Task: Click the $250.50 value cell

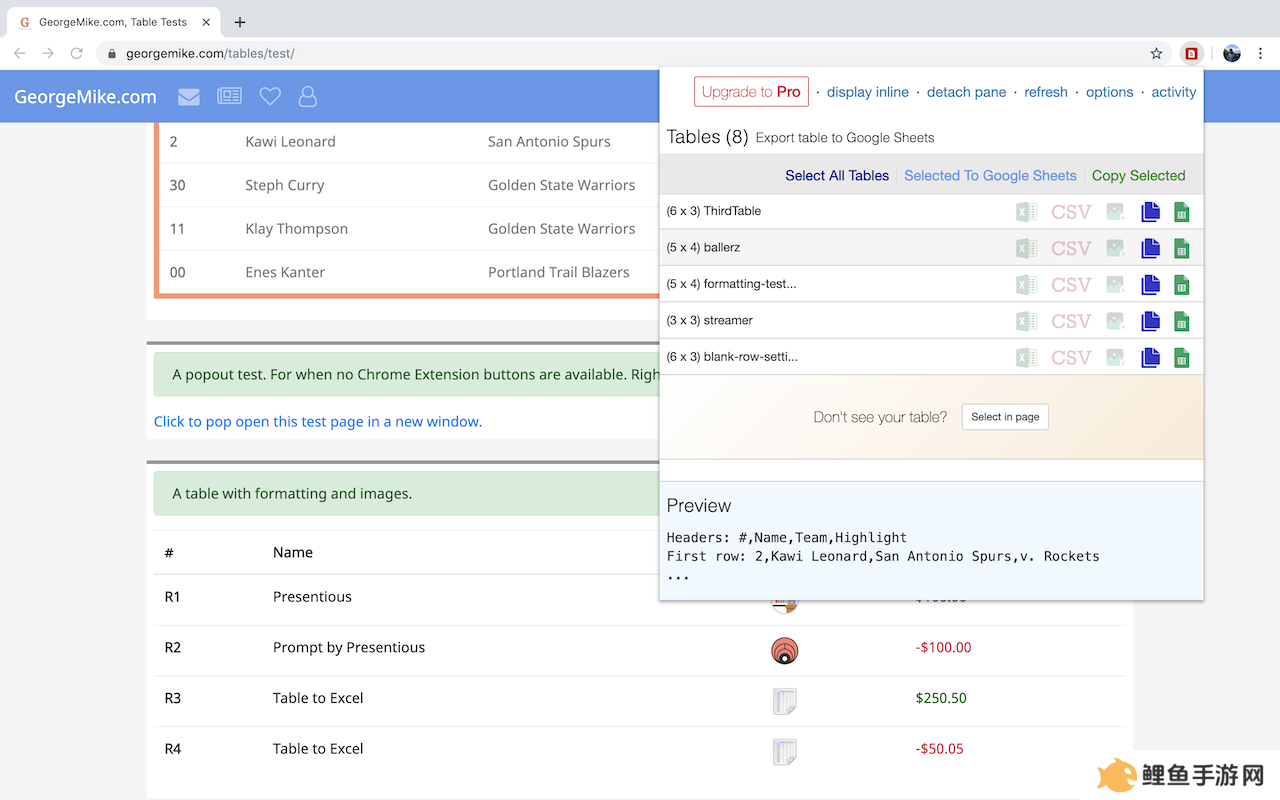Action: [941, 698]
